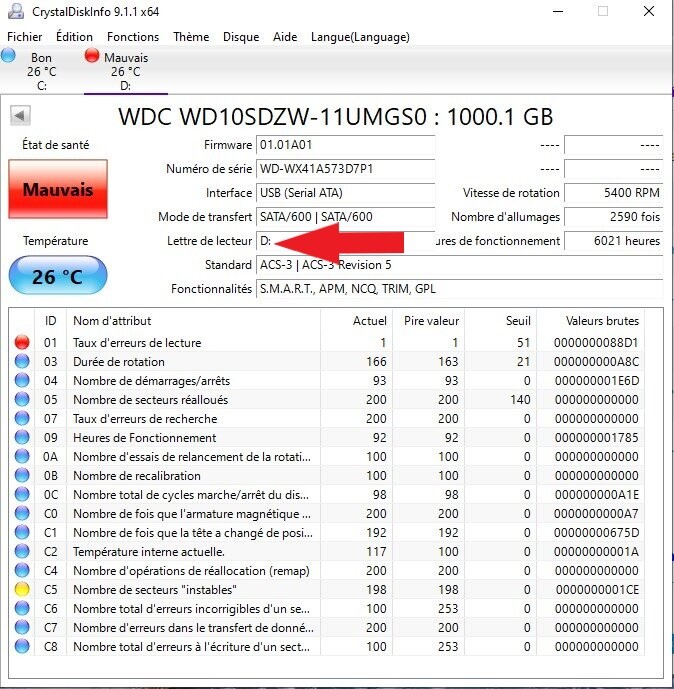Image resolution: width=674 pixels, height=689 pixels.
Task: Click the Seuil column header
Action: pyautogui.click(x=500, y=321)
